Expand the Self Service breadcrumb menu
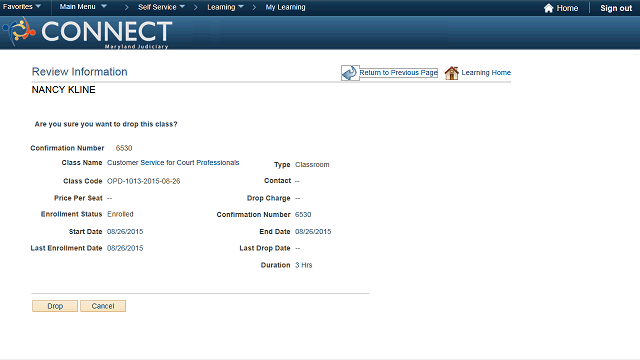This screenshot has height=360, width=640. pos(161,7)
